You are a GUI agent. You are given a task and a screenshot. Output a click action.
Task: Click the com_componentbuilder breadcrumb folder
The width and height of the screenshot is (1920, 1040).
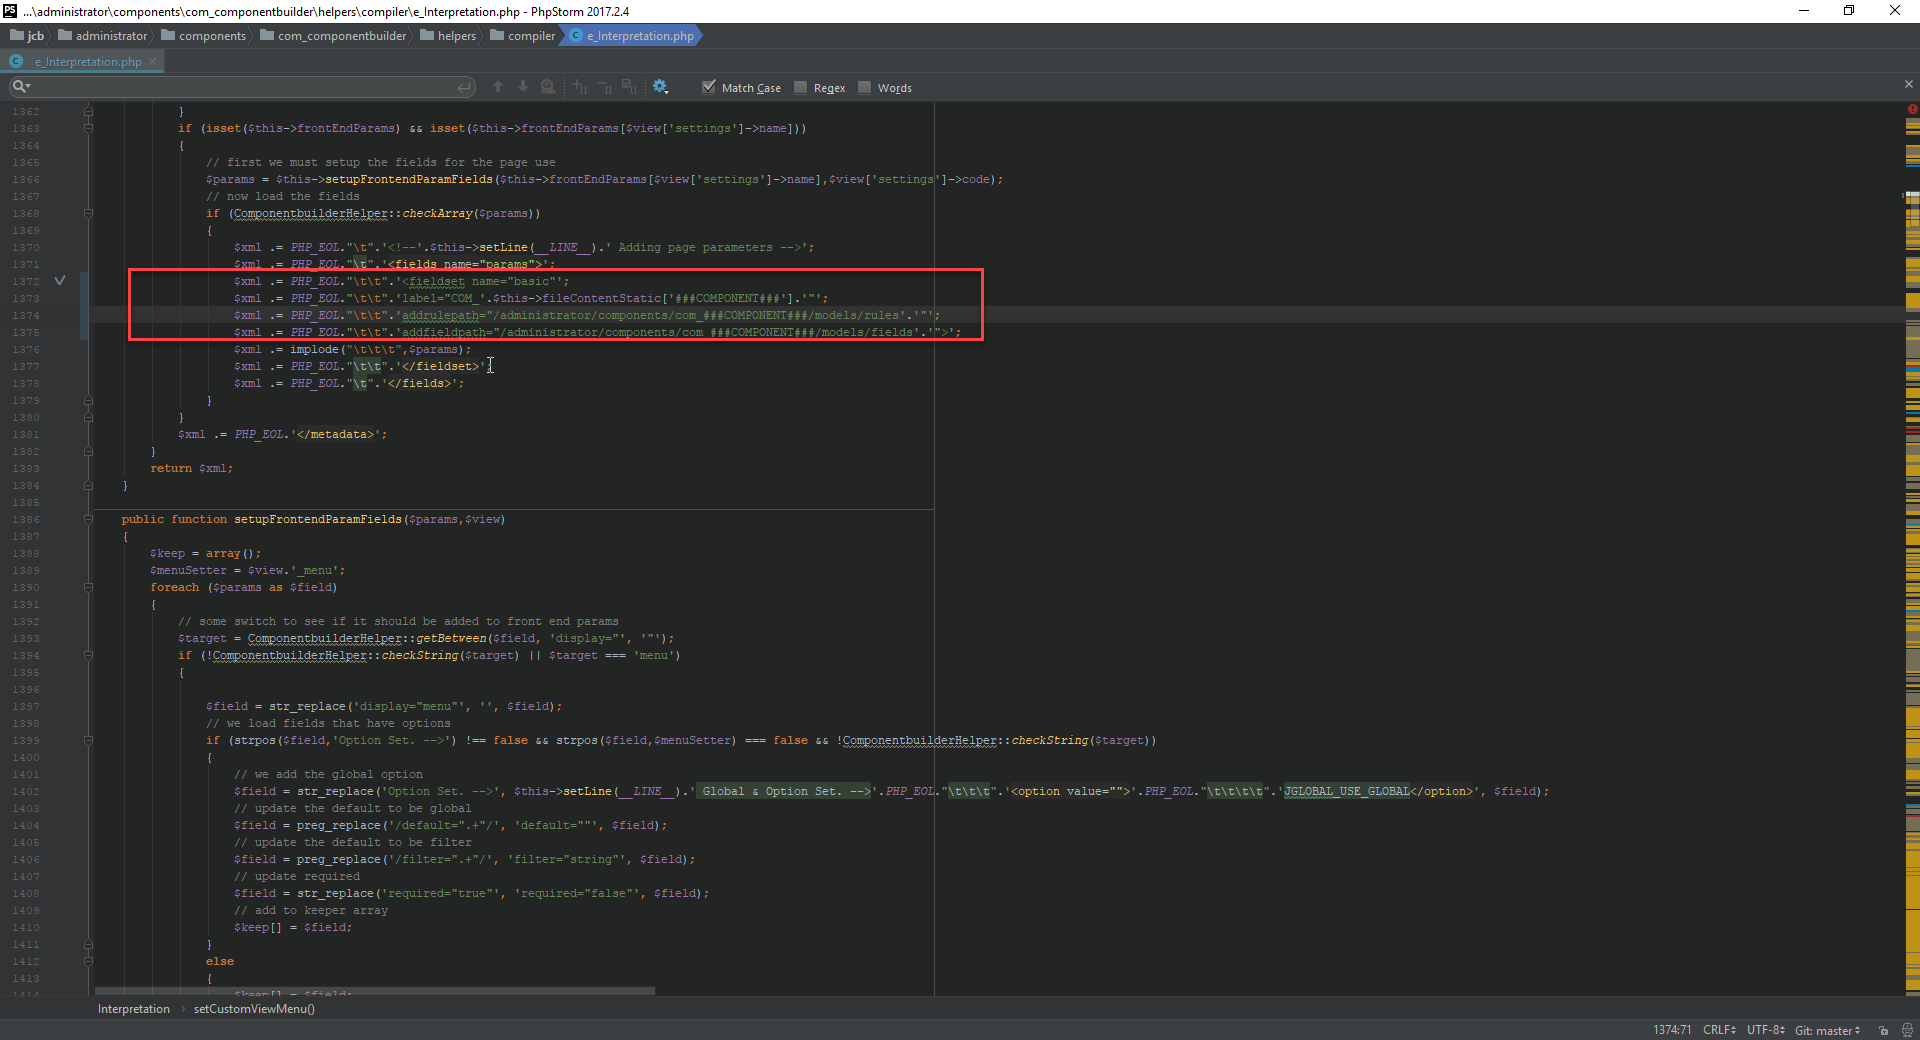tap(334, 36)
